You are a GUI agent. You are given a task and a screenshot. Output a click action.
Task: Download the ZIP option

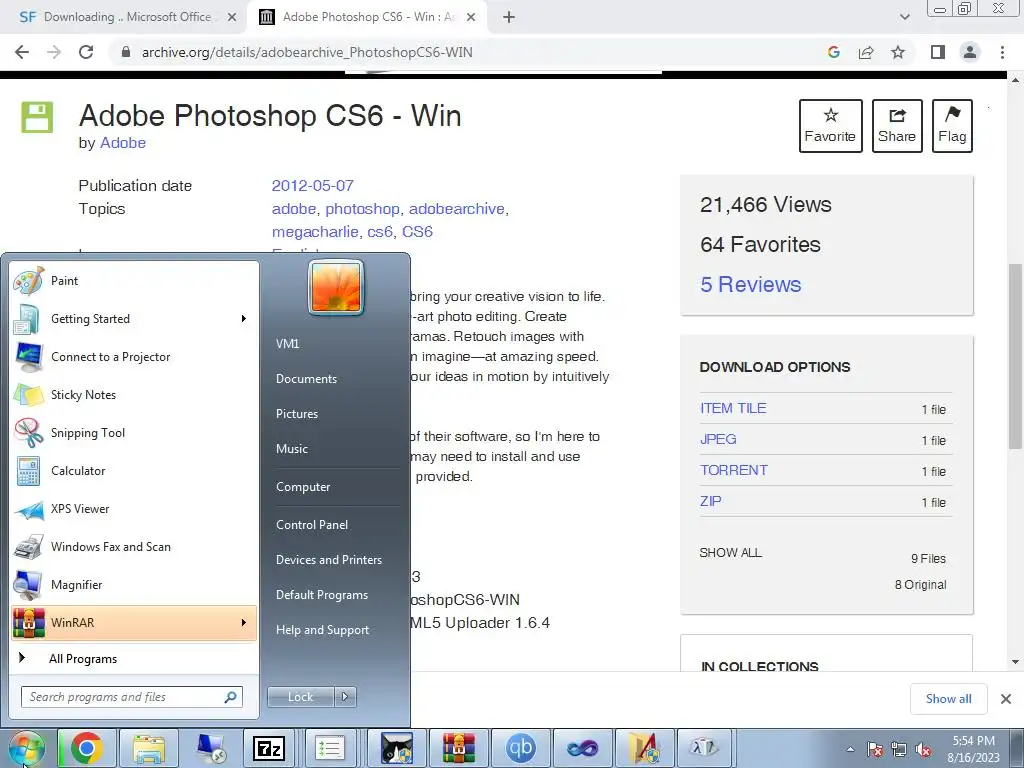711,502
